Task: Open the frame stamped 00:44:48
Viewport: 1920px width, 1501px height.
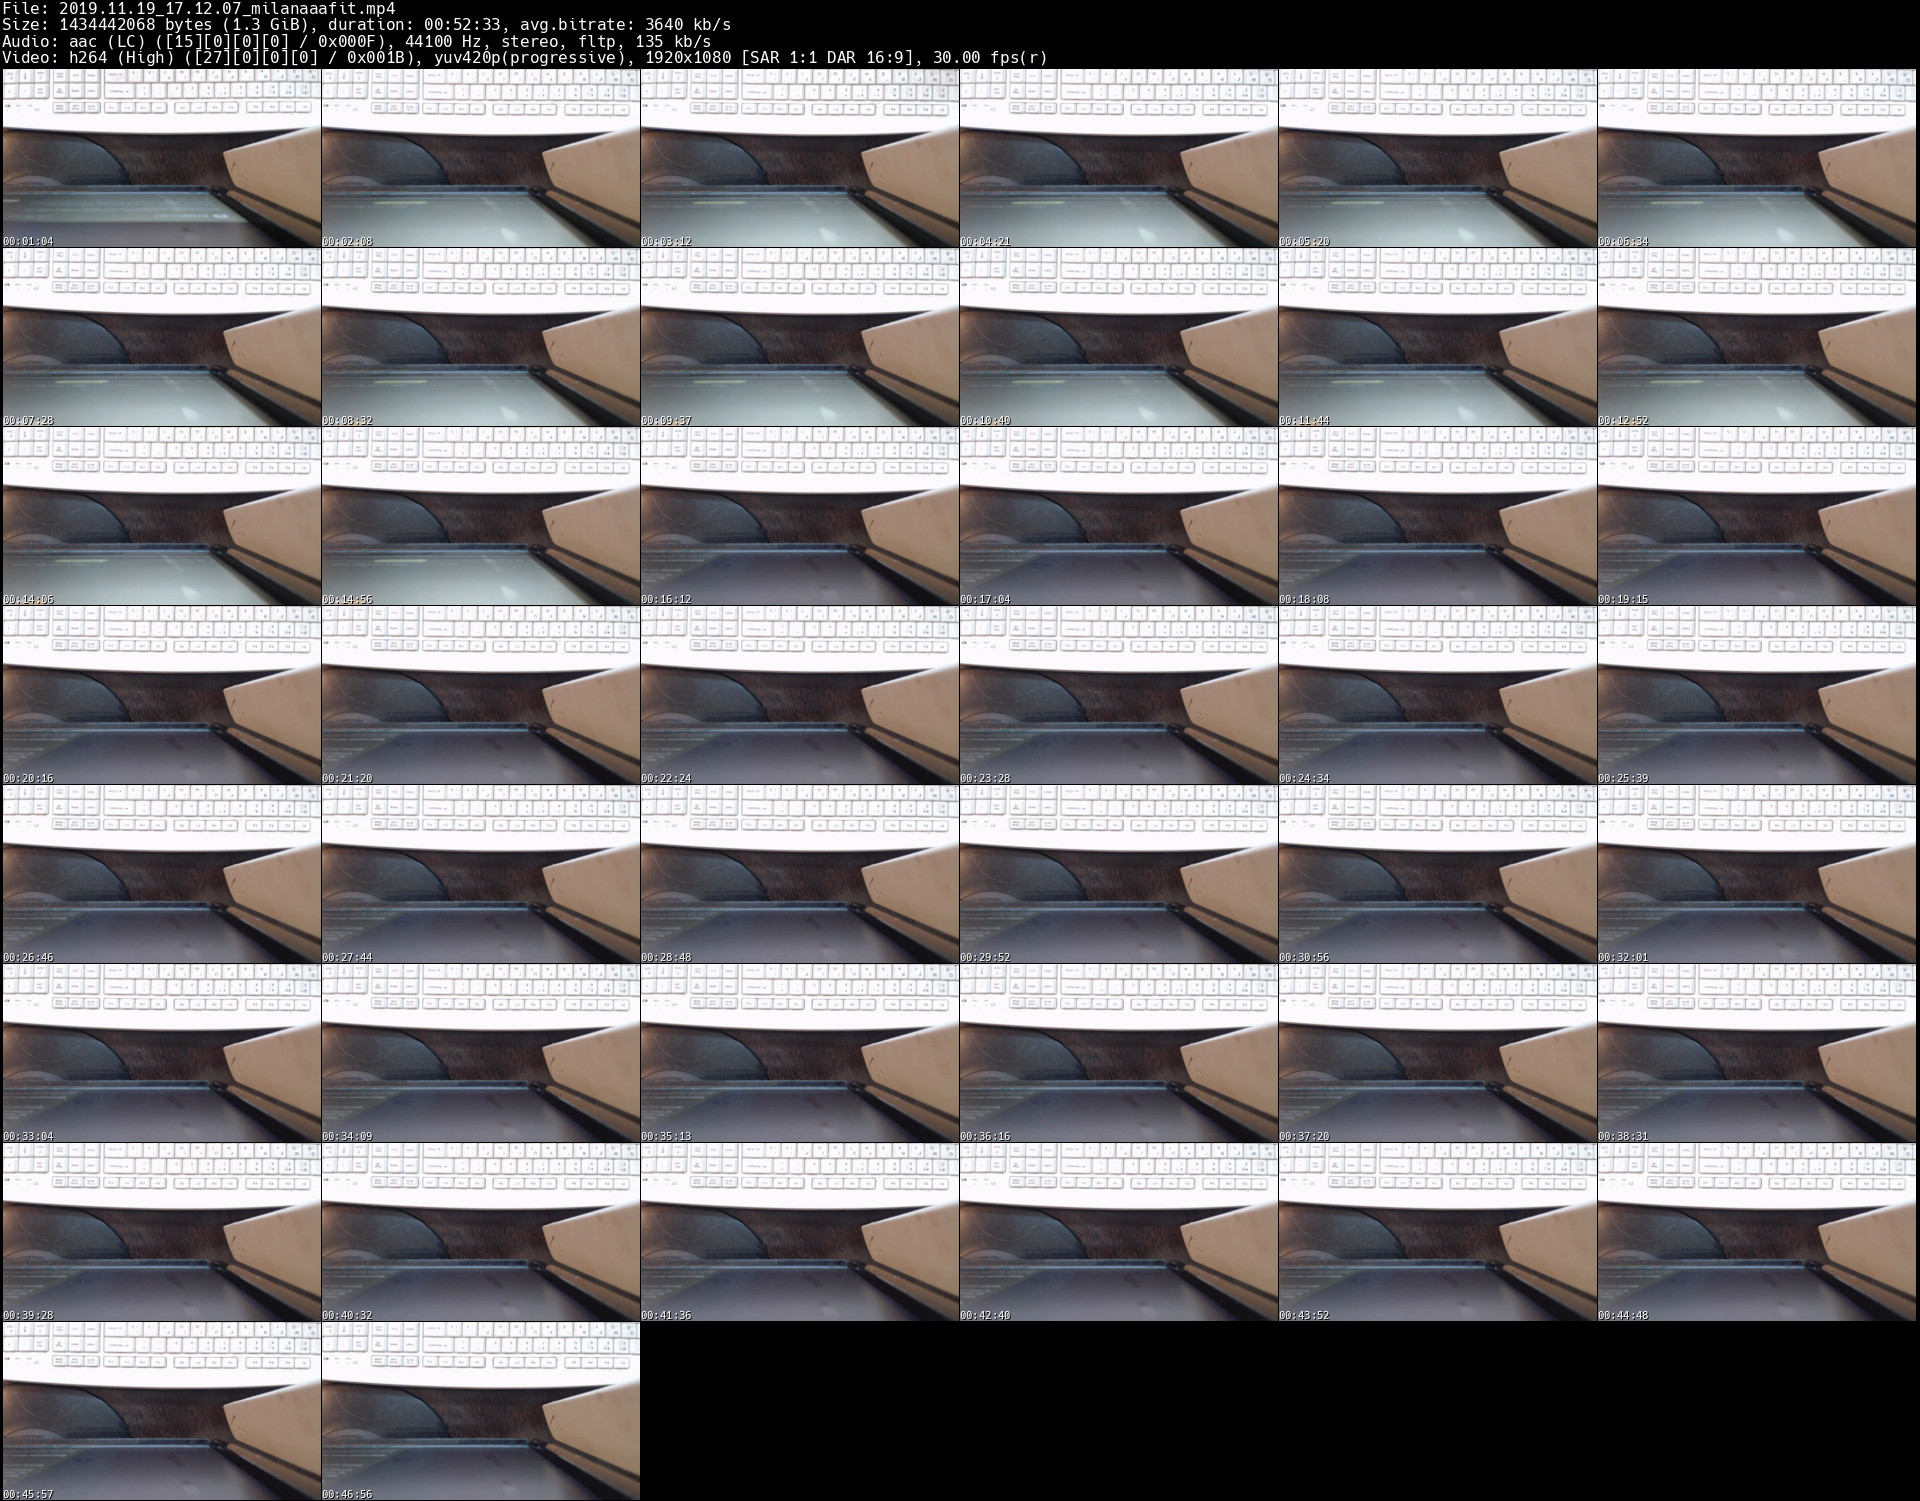Action: coord(1756,1232)
